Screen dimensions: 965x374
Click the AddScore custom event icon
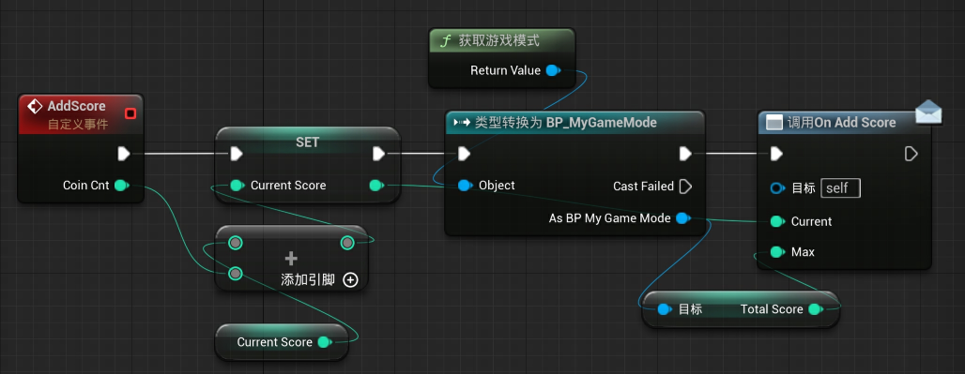36,106
